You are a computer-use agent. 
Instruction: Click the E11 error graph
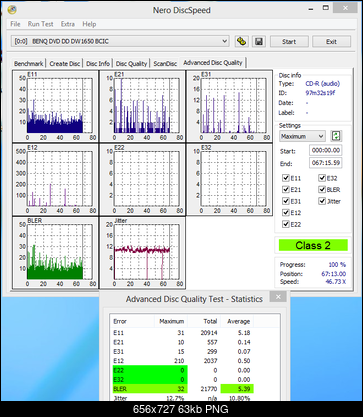55,106
